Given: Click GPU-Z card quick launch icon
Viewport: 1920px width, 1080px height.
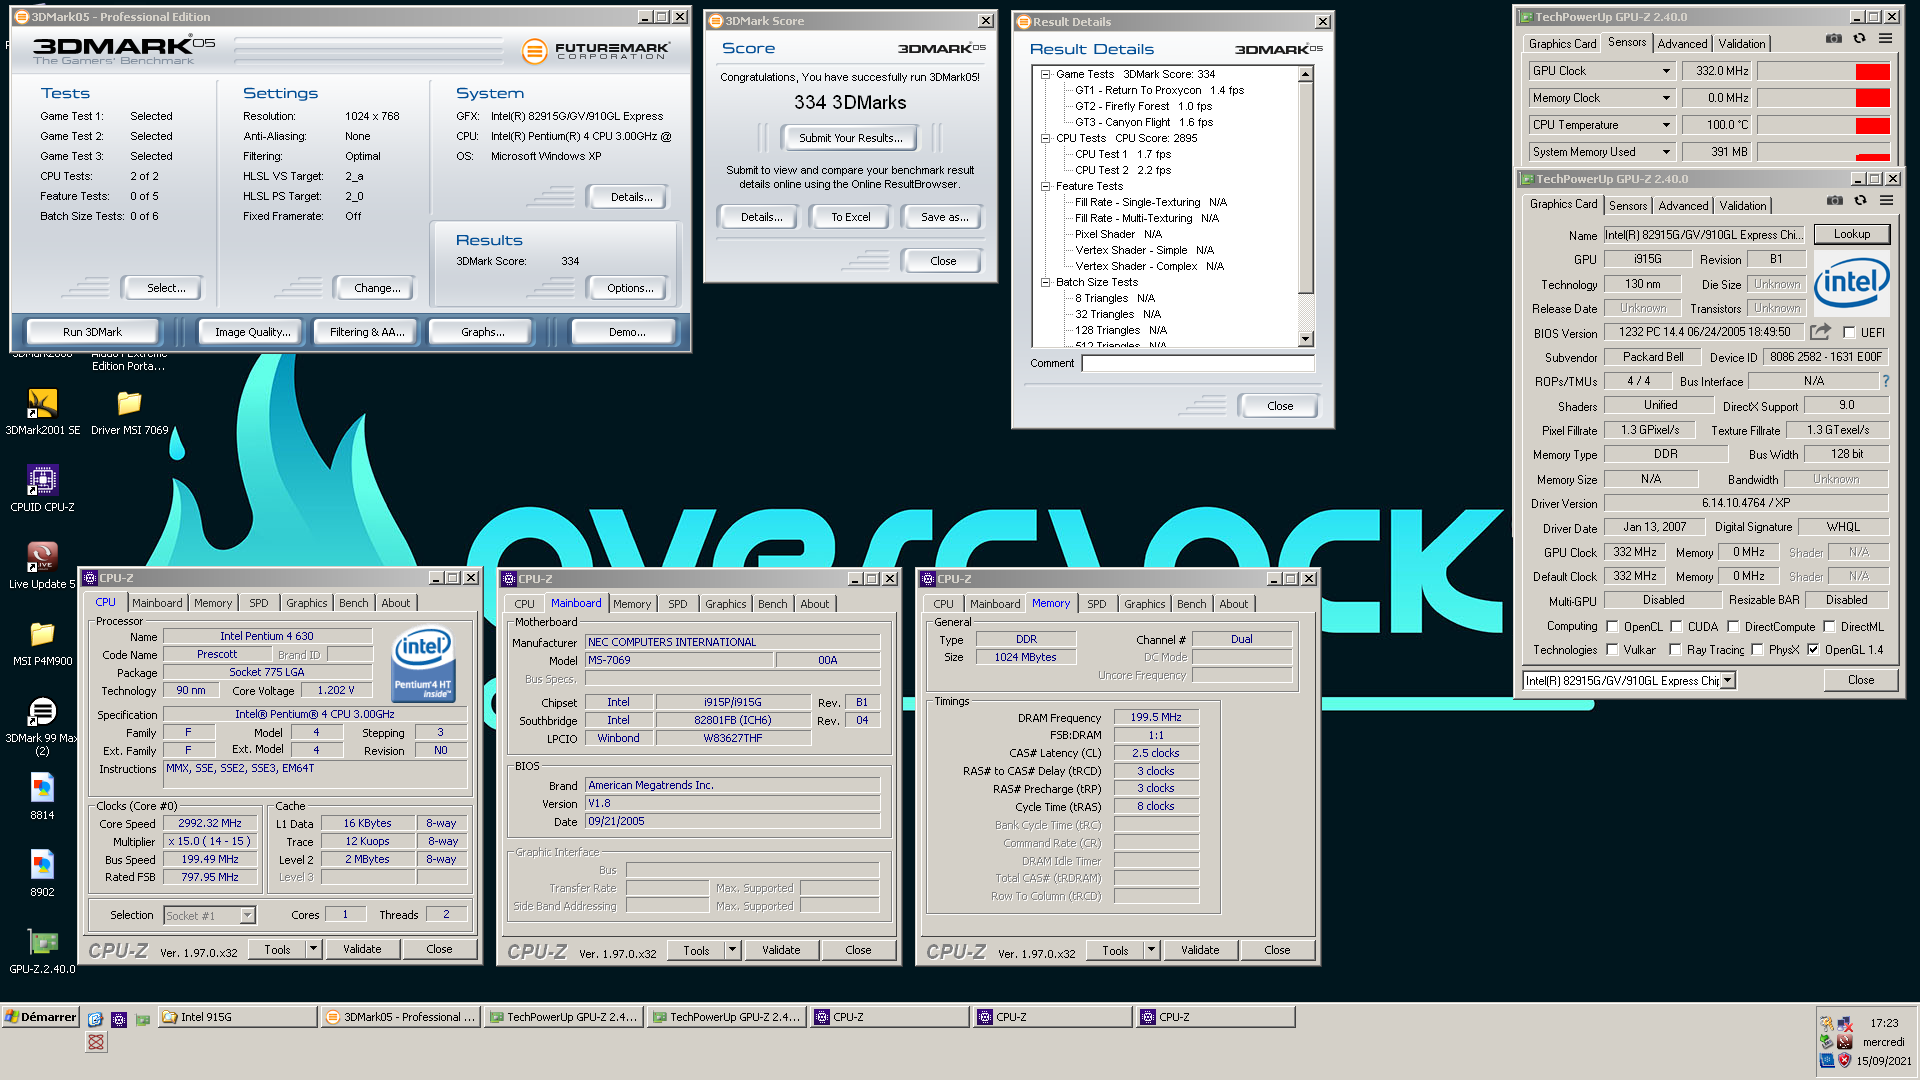Looking at the screenshot, I should [143, 1019].
